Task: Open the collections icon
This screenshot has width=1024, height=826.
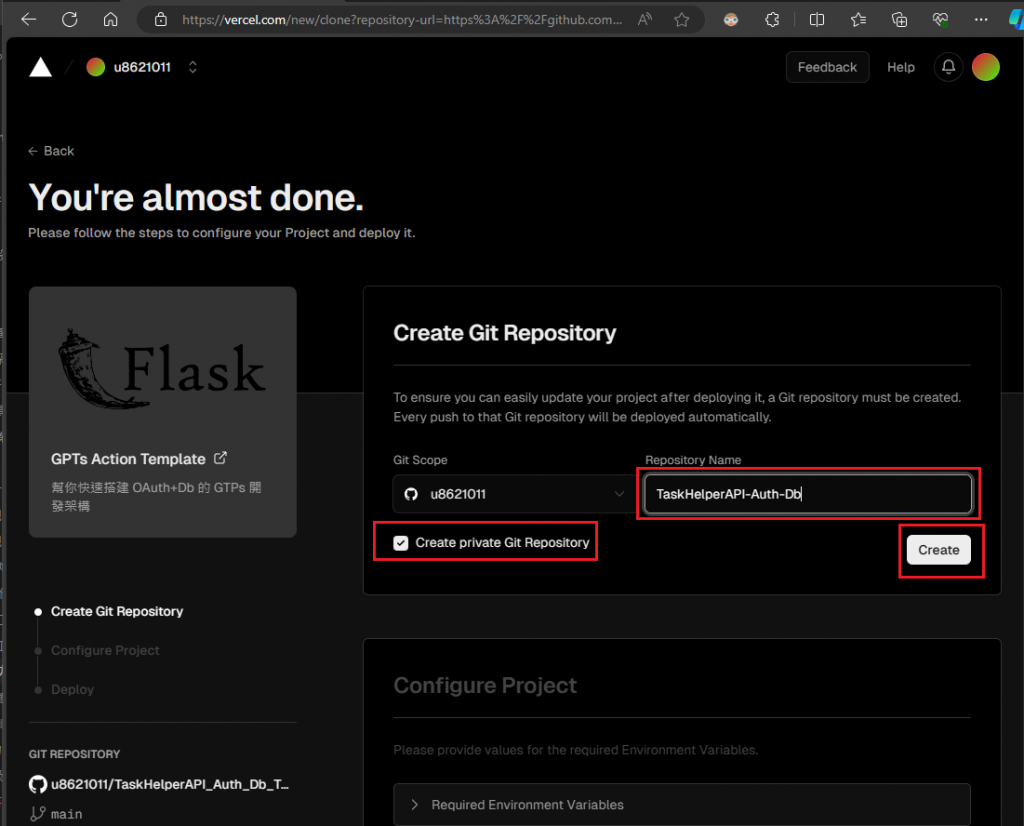Action: pyautogui.click(x=899, y=20)
